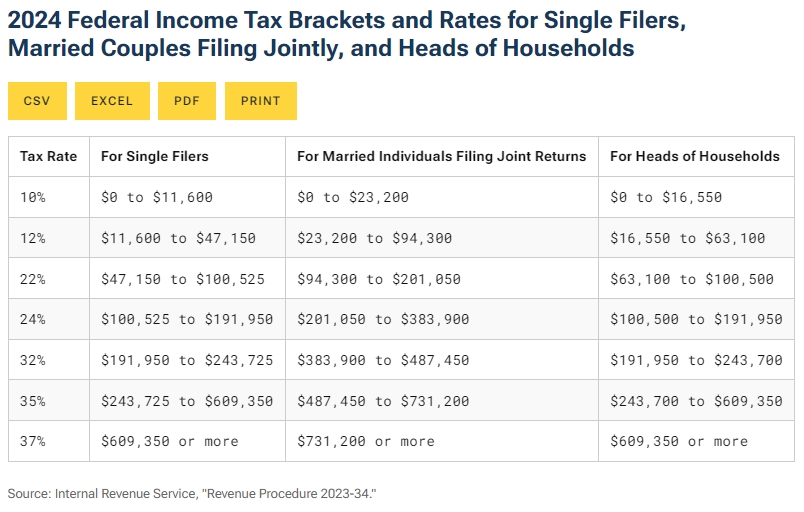Export the table using PDF button

tap(187, 101)
